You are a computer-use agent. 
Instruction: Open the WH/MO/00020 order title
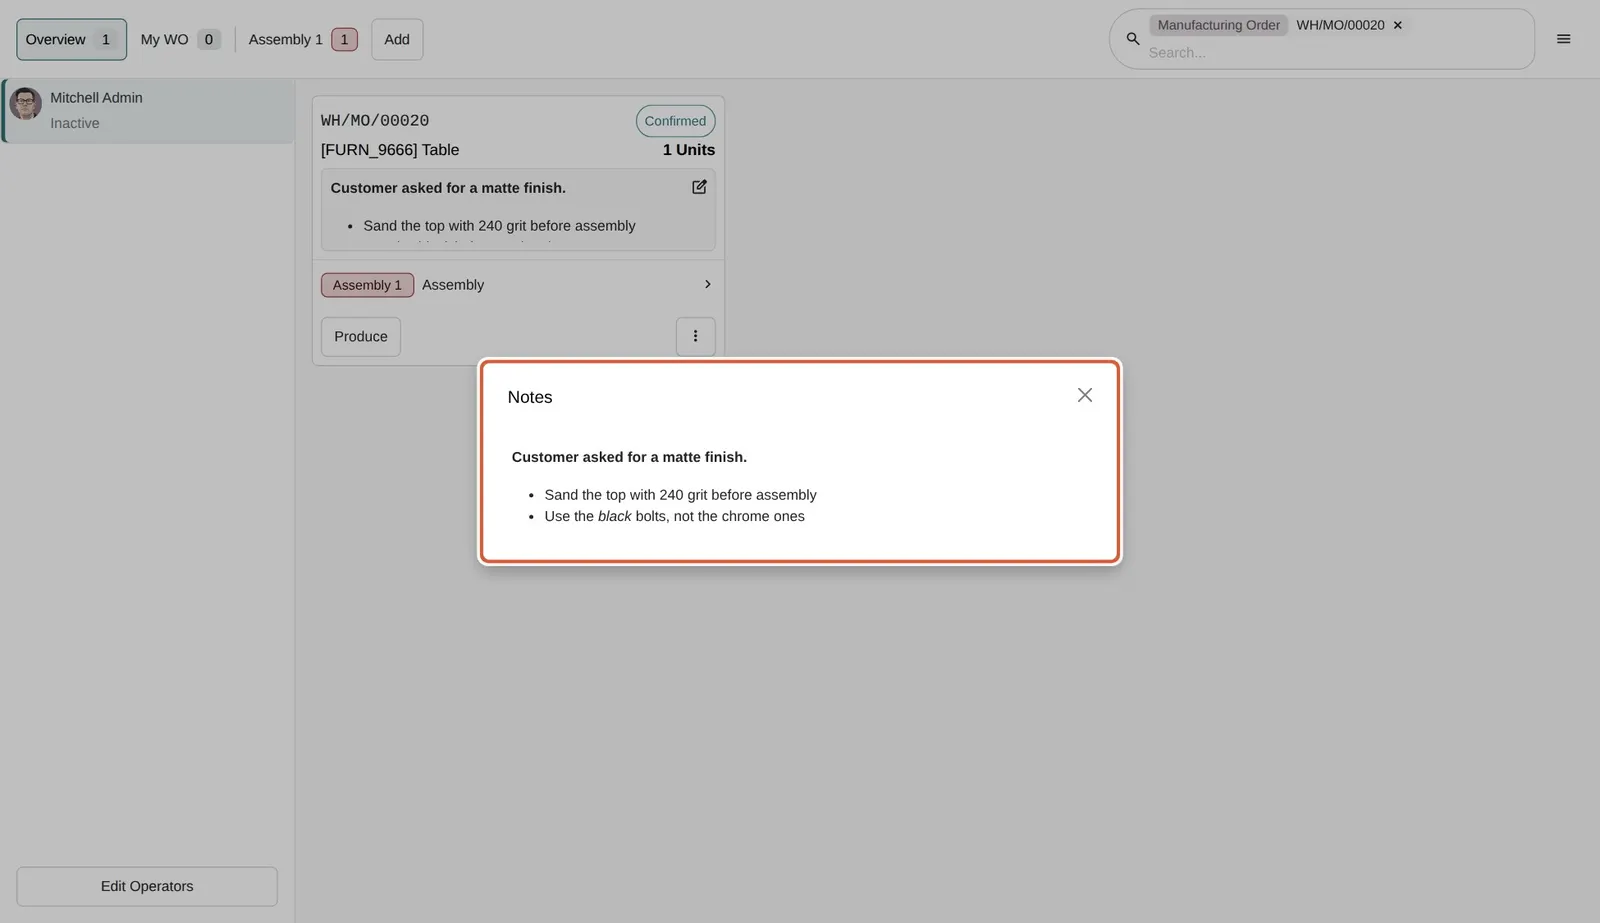(375, 120)
